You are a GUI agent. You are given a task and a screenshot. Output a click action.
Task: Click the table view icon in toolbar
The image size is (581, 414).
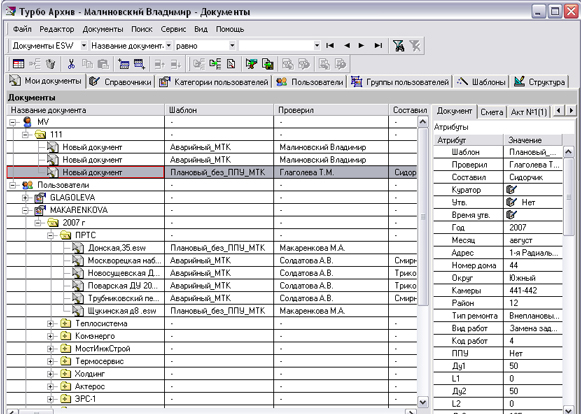pyautogui.click(x=18, y=64)
